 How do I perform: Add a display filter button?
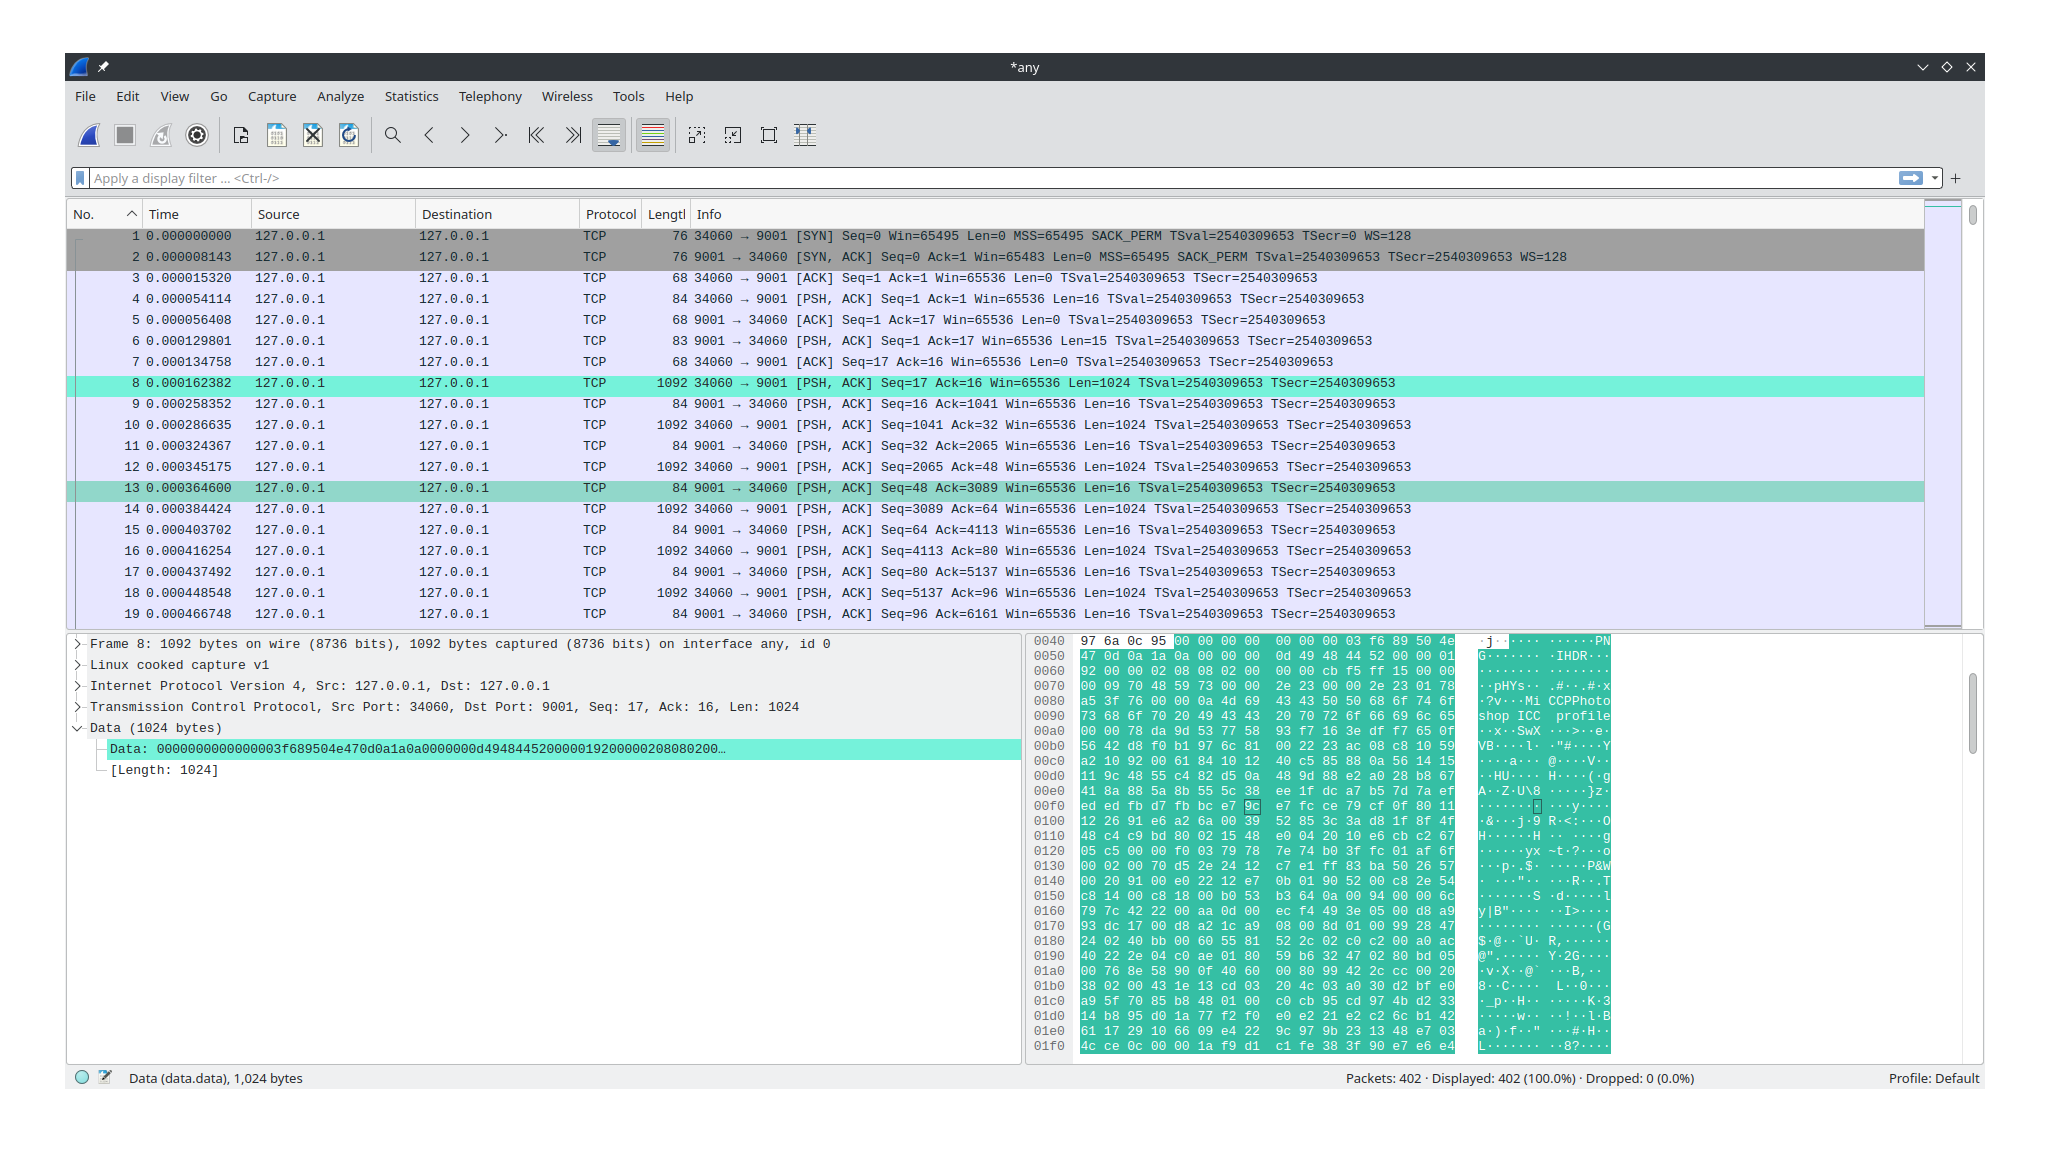1956,178
